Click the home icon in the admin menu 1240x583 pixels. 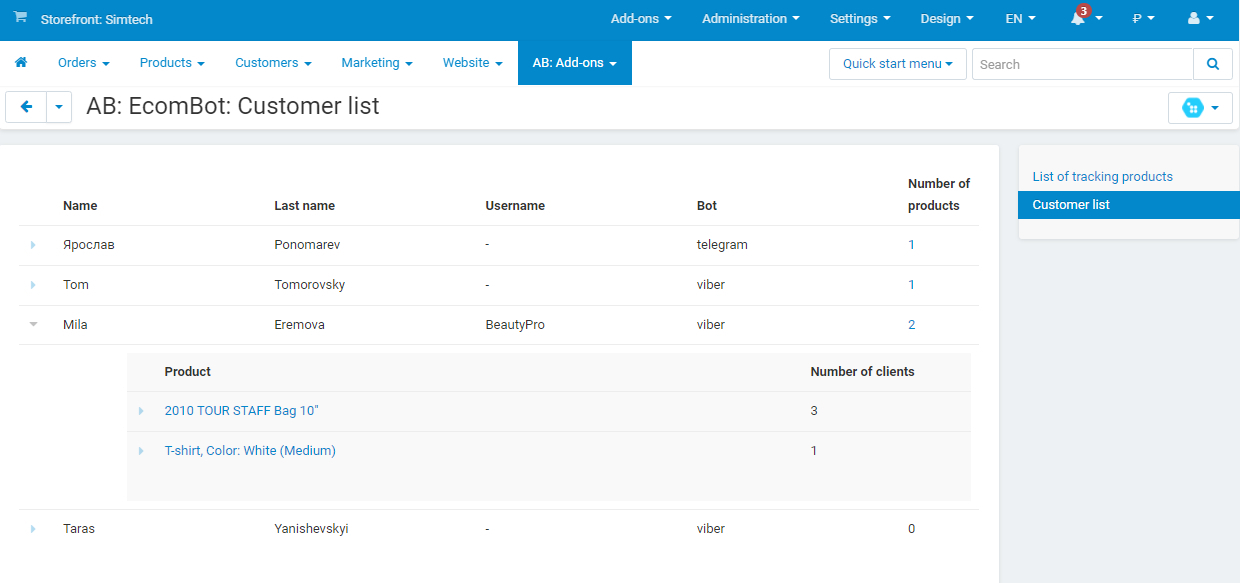pos(21,62)
